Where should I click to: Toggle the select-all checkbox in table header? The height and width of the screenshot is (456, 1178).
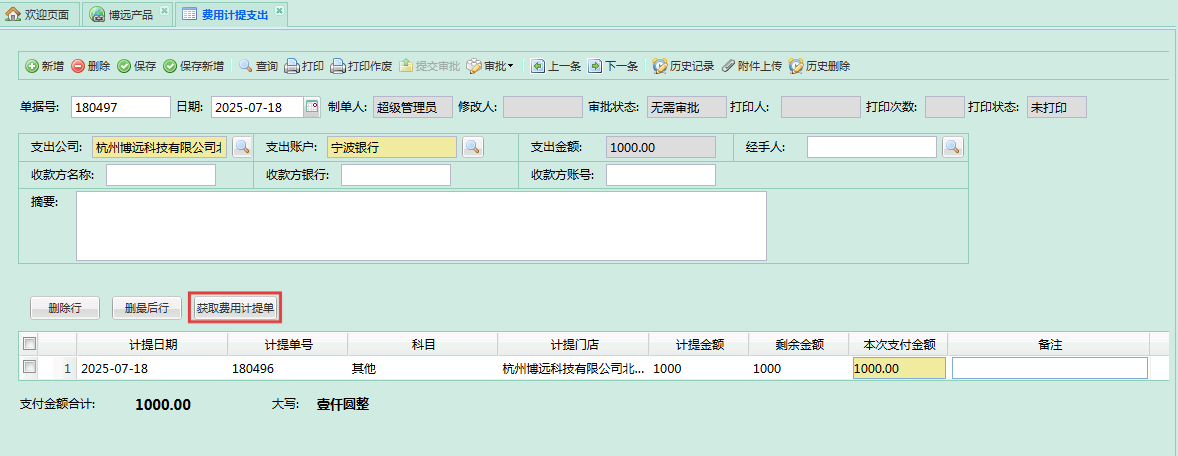pyautogui.click(x=29, y=344)
